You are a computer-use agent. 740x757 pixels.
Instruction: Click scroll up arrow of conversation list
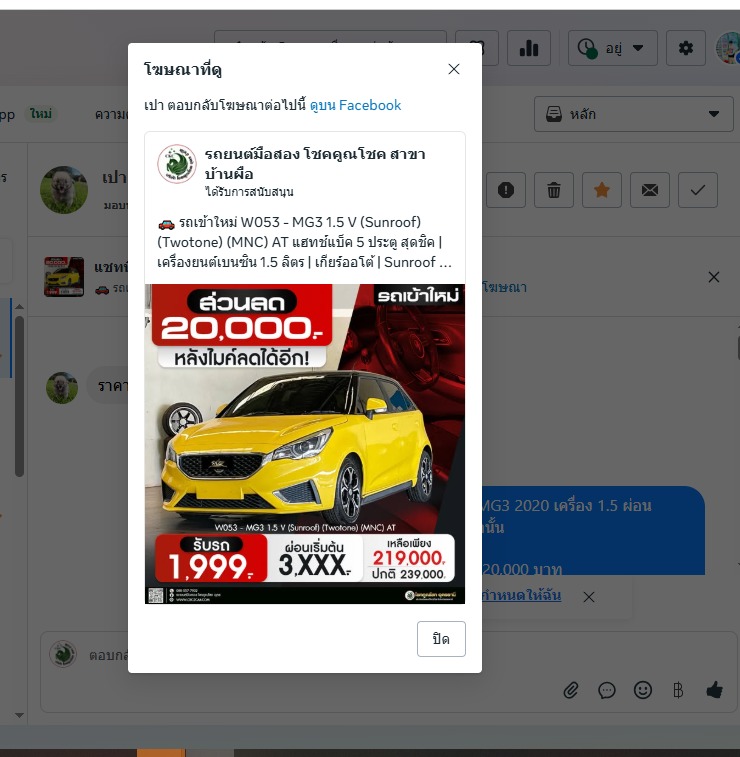pyautogui.click(x=19, y=307)
